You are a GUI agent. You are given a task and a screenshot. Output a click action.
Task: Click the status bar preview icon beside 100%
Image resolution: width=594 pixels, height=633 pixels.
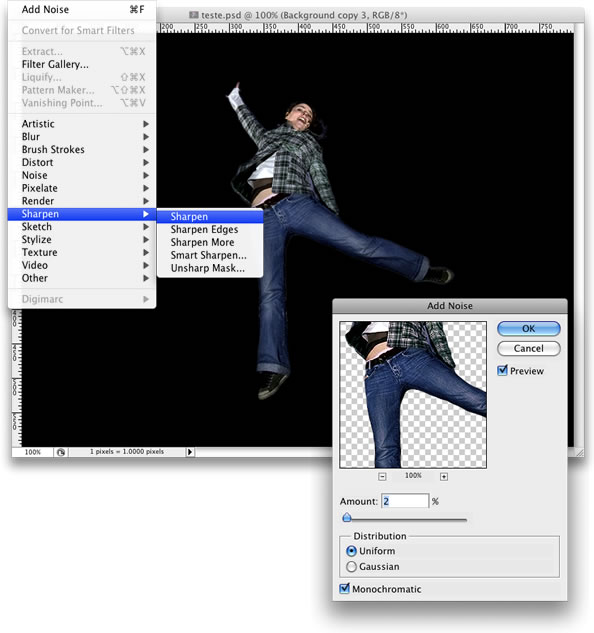point(61,452)
